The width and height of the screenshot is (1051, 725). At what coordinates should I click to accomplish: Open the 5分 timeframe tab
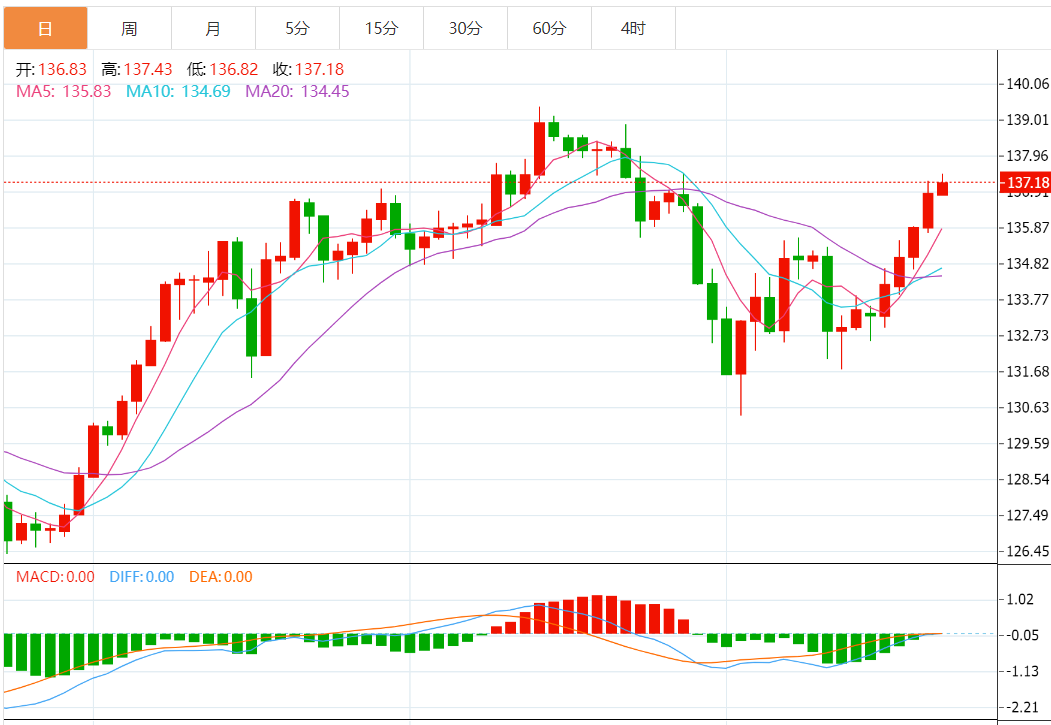tap(298, 28)
